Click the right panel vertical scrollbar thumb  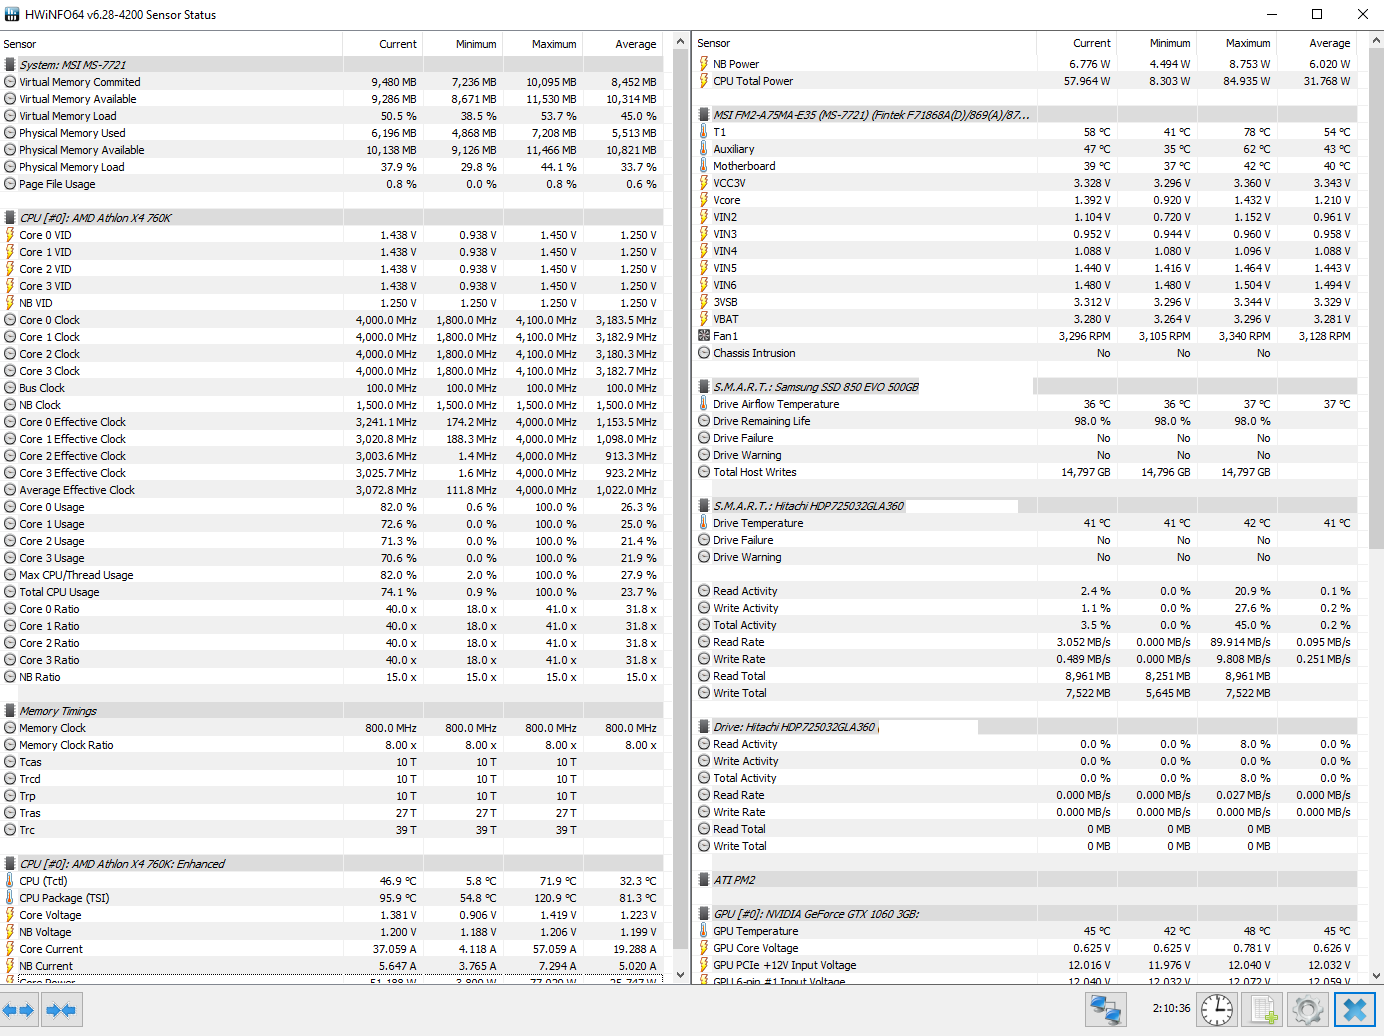(1376, 298)
